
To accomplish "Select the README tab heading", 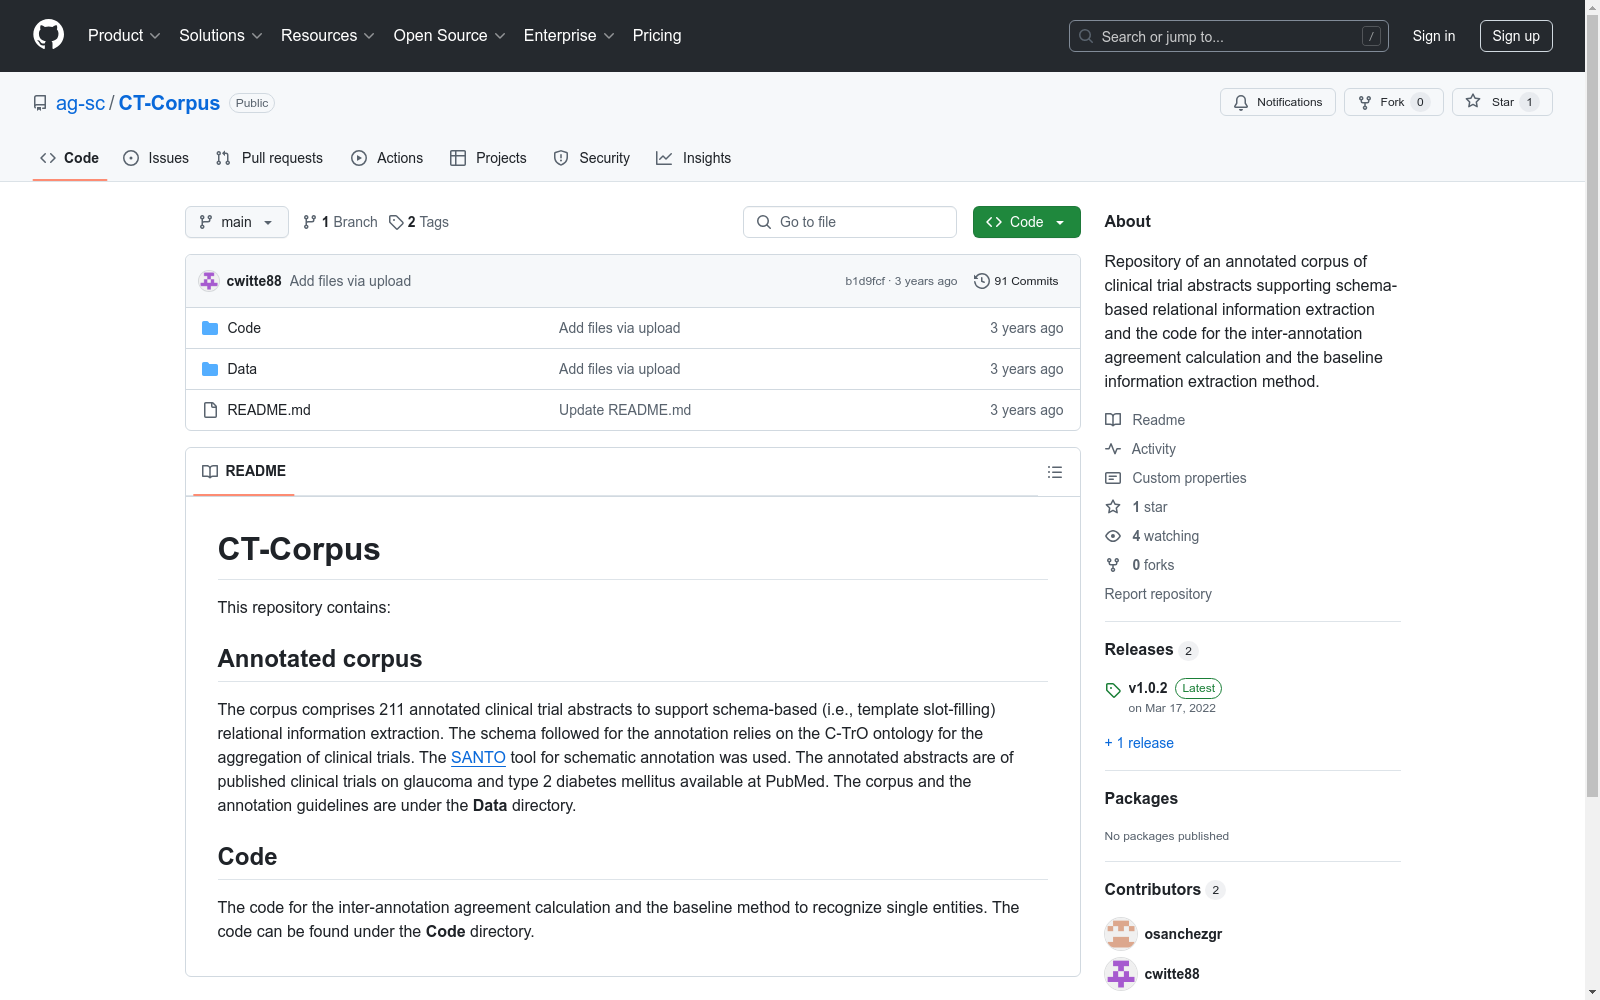I will [244, 471].
